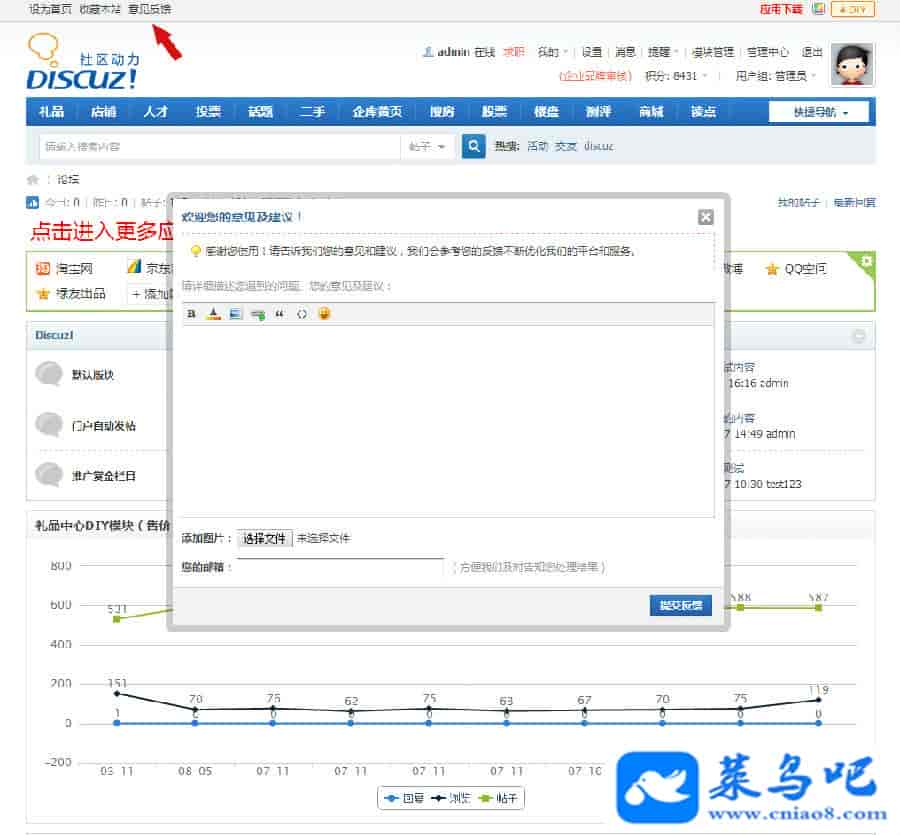This screenshot has width=900, height=835.
Task: Open the 绿友出品 star shortcut
Action: pyautogui.click(x=43, y=294)
